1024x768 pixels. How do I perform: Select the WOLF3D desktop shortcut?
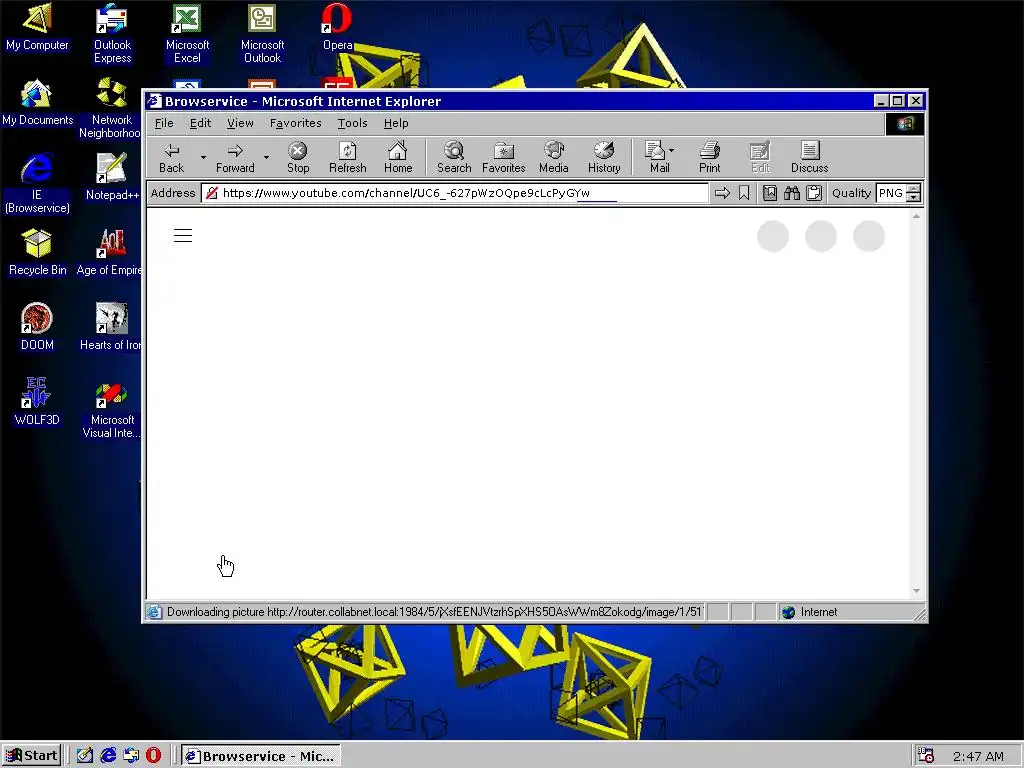[37, 402]
